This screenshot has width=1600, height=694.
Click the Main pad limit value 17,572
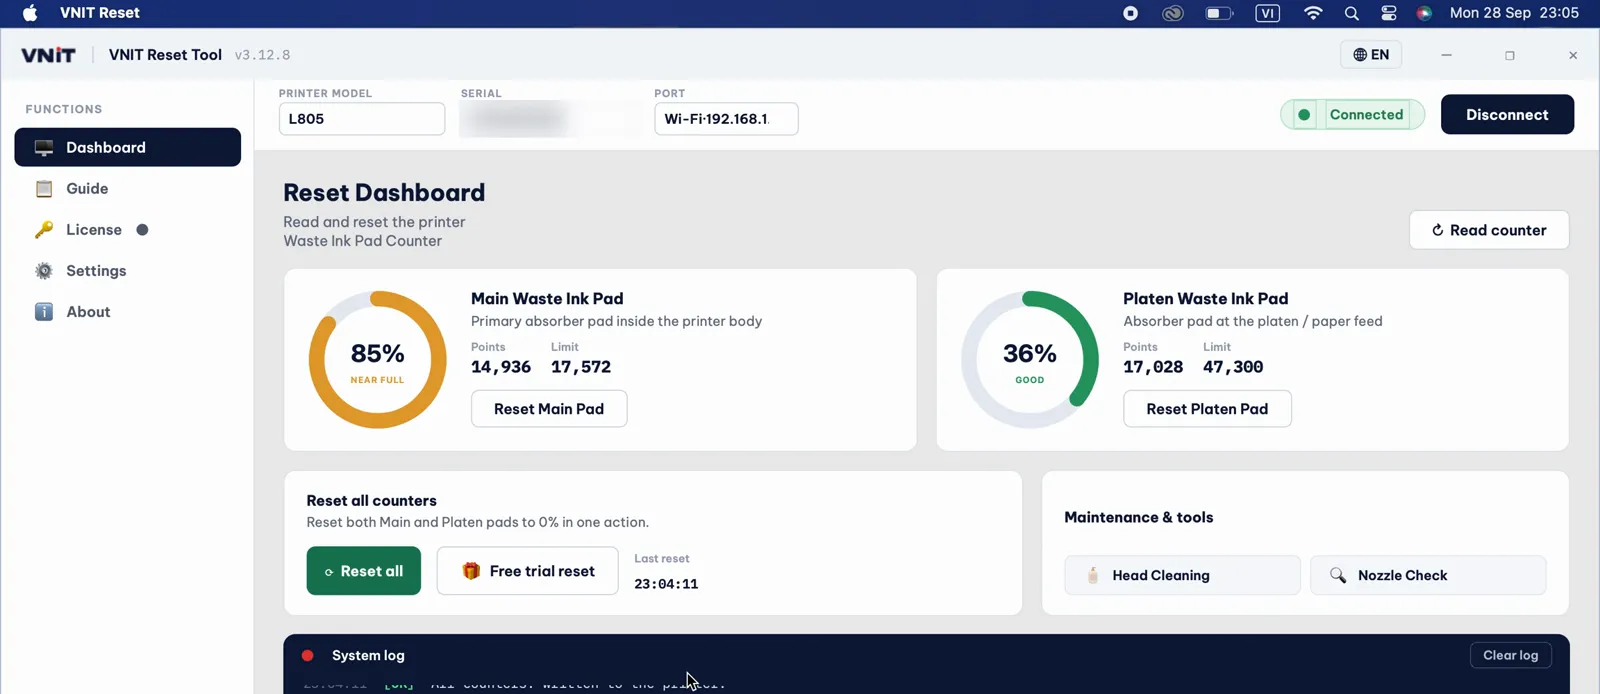click(x=581, y=367)
